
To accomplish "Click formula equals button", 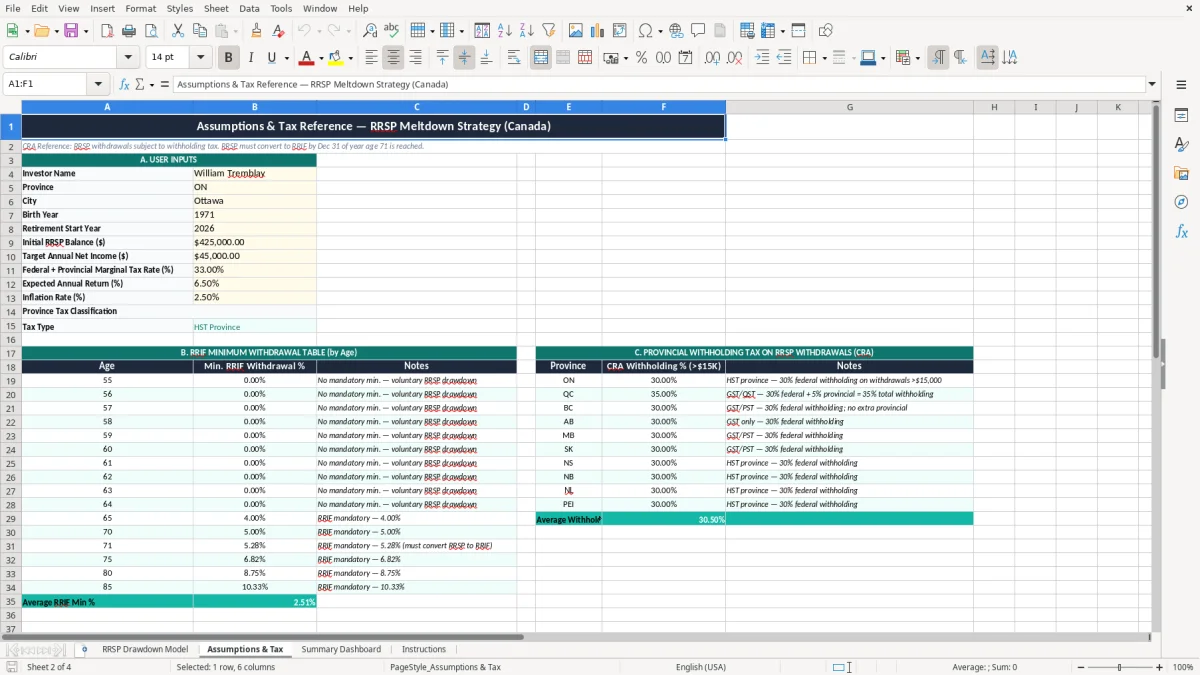I will point(165,84).
